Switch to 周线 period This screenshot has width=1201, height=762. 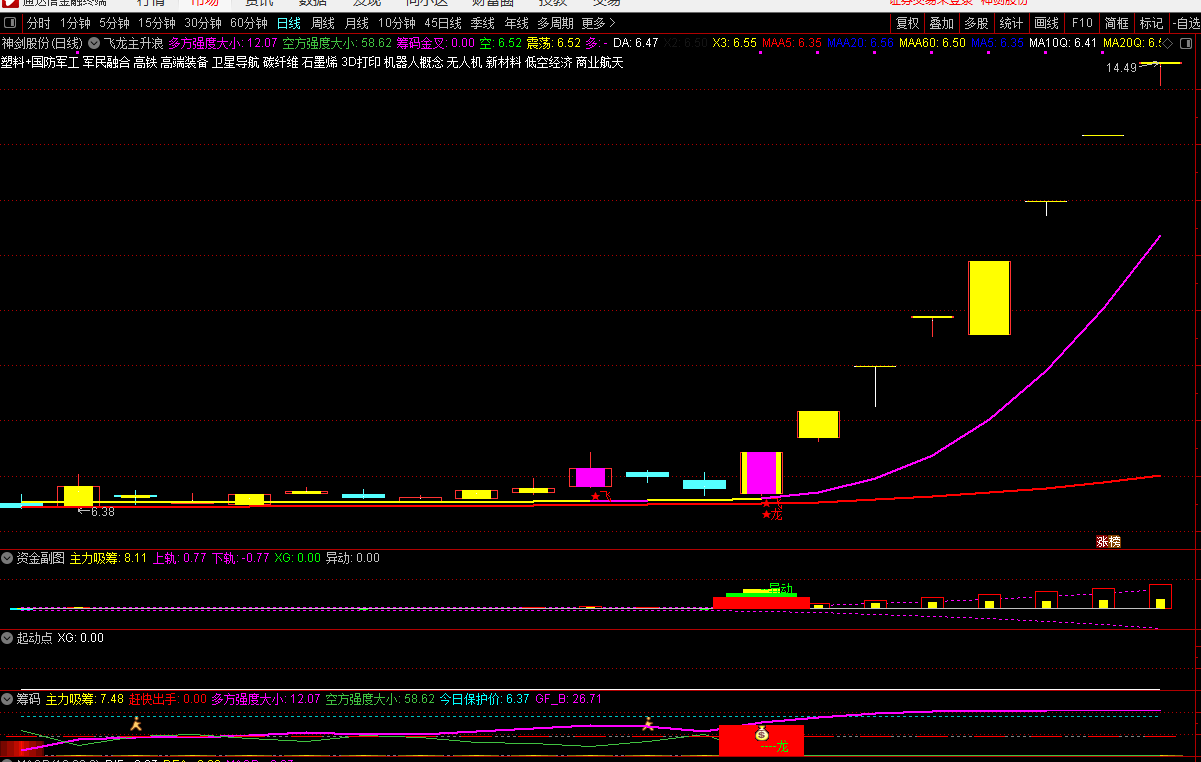point(323,23)
